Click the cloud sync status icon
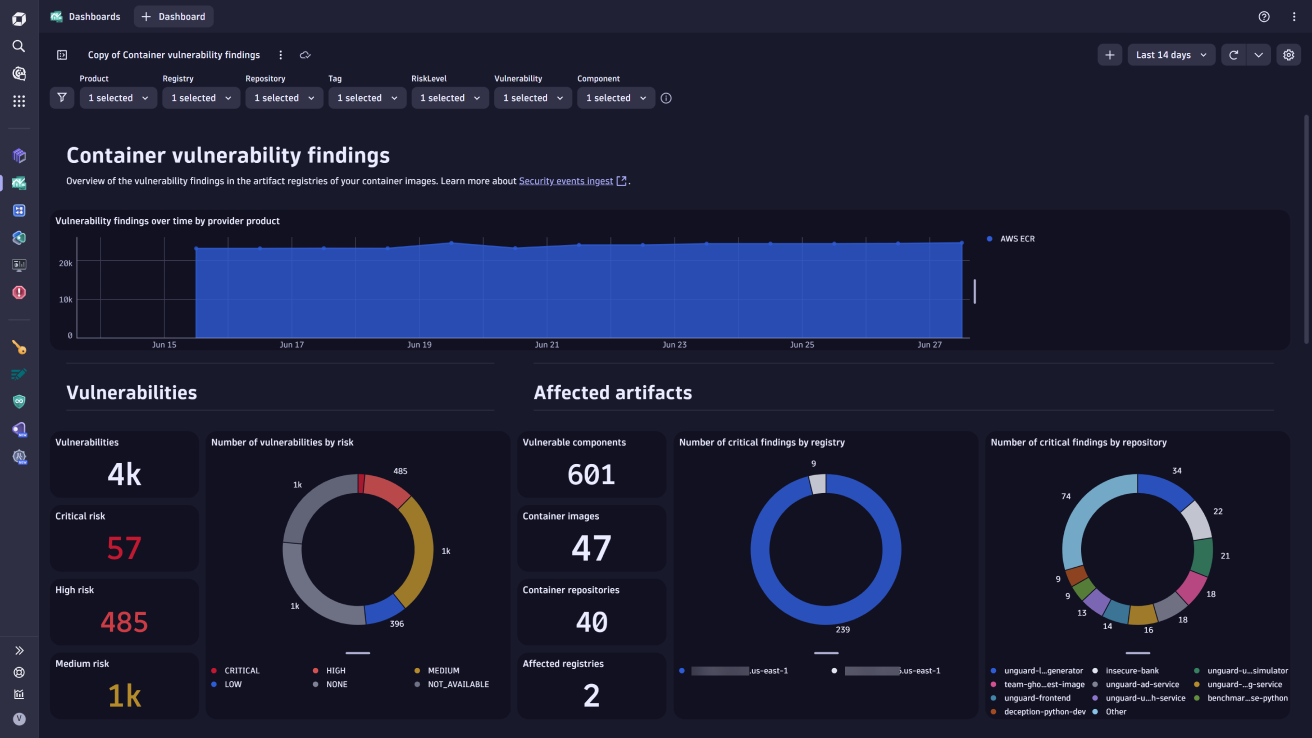This screenshot has height=738, width=1312. [x=305, y=55]
